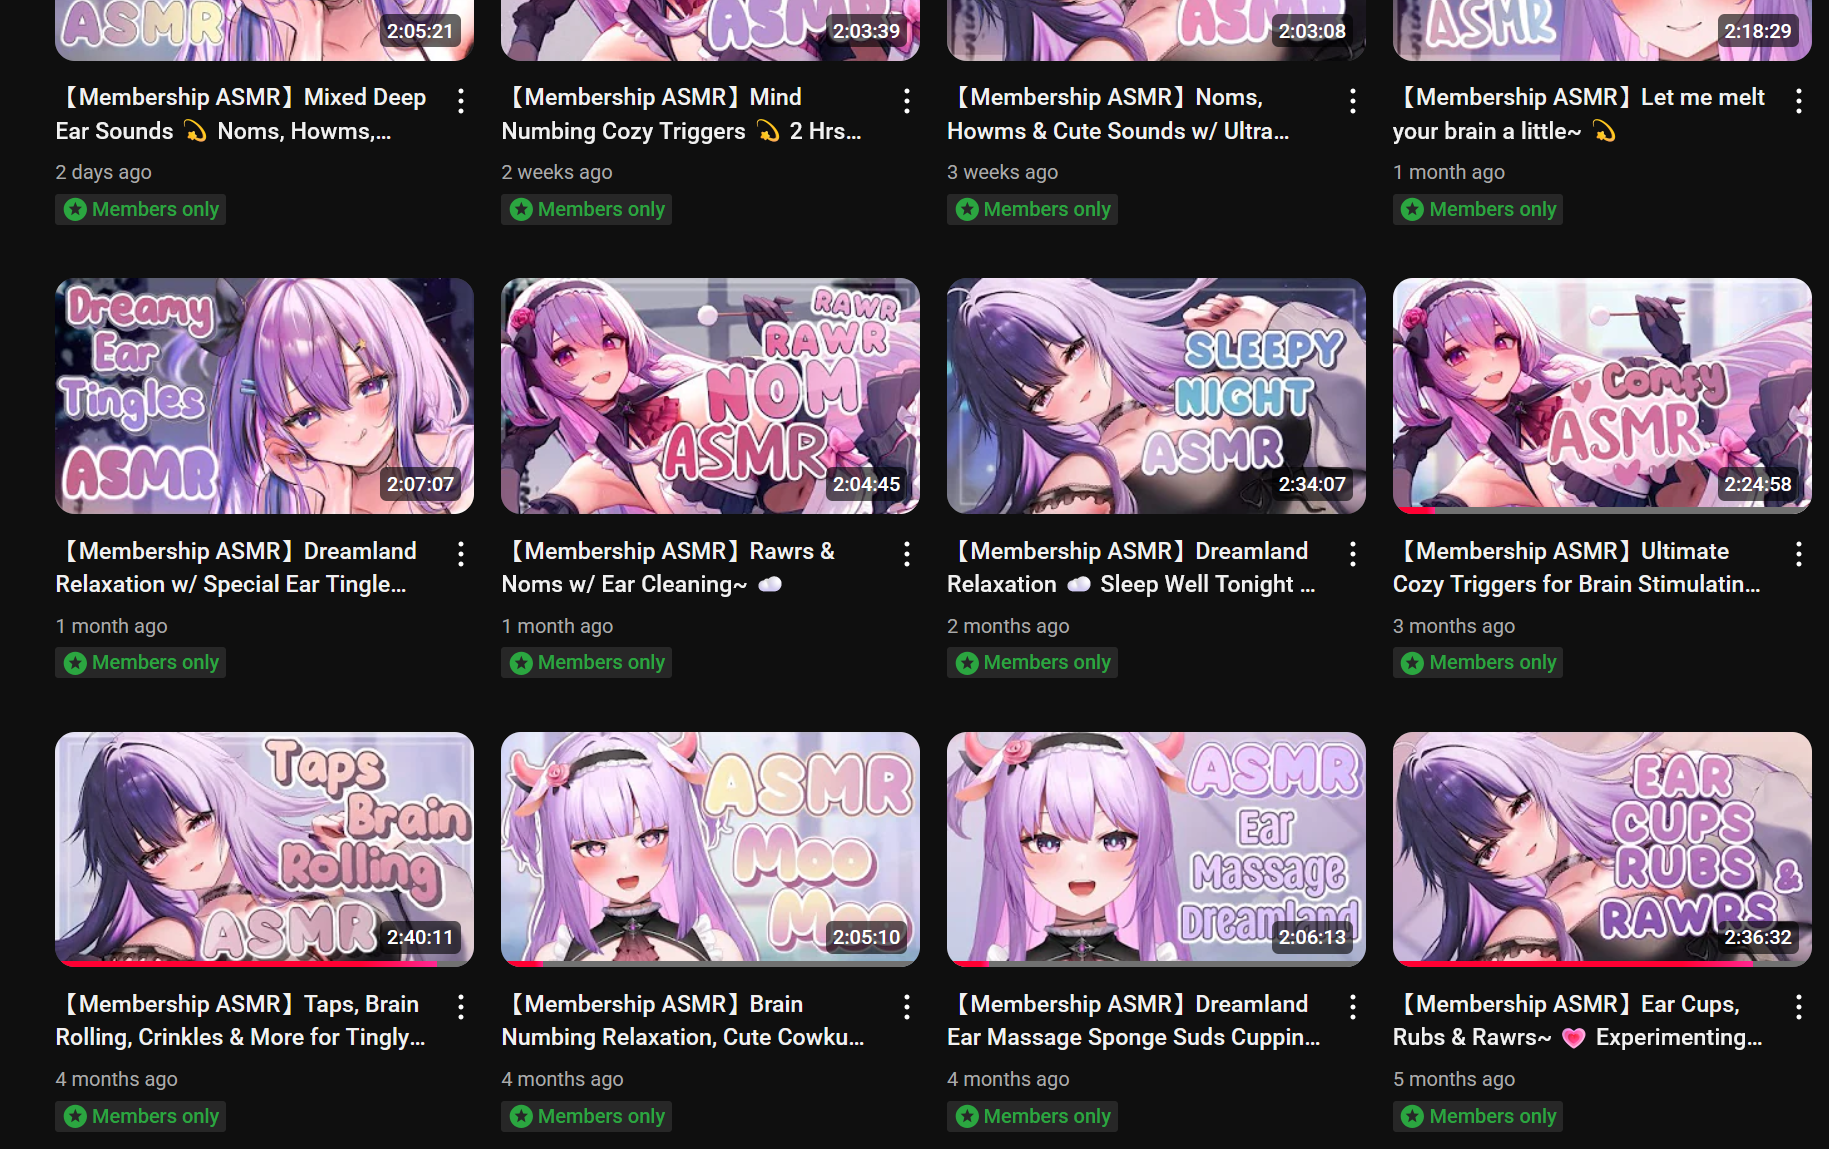Viewport: 1829px width, 1149px height.
Task: Open the Sleepy Night ASMR thumbnail
Action: (1157, 396)
